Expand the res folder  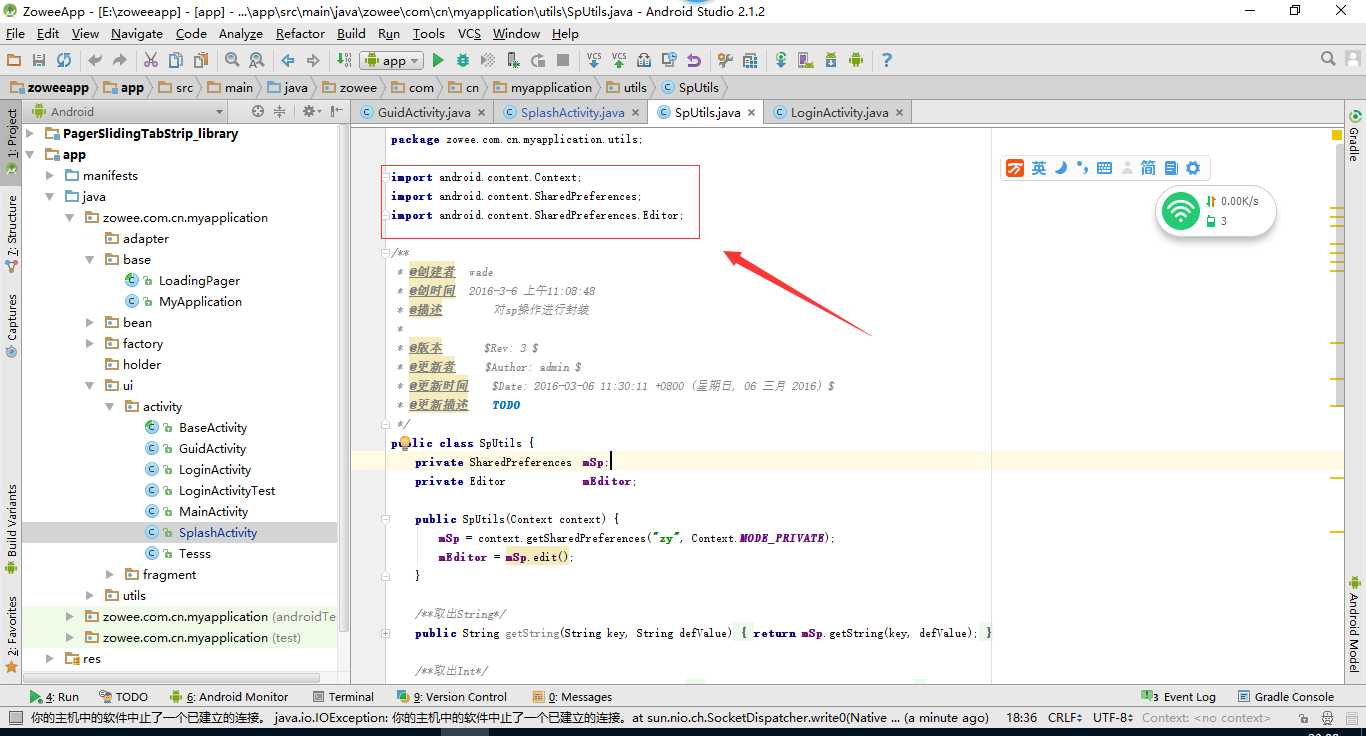[x=50, y=658]
